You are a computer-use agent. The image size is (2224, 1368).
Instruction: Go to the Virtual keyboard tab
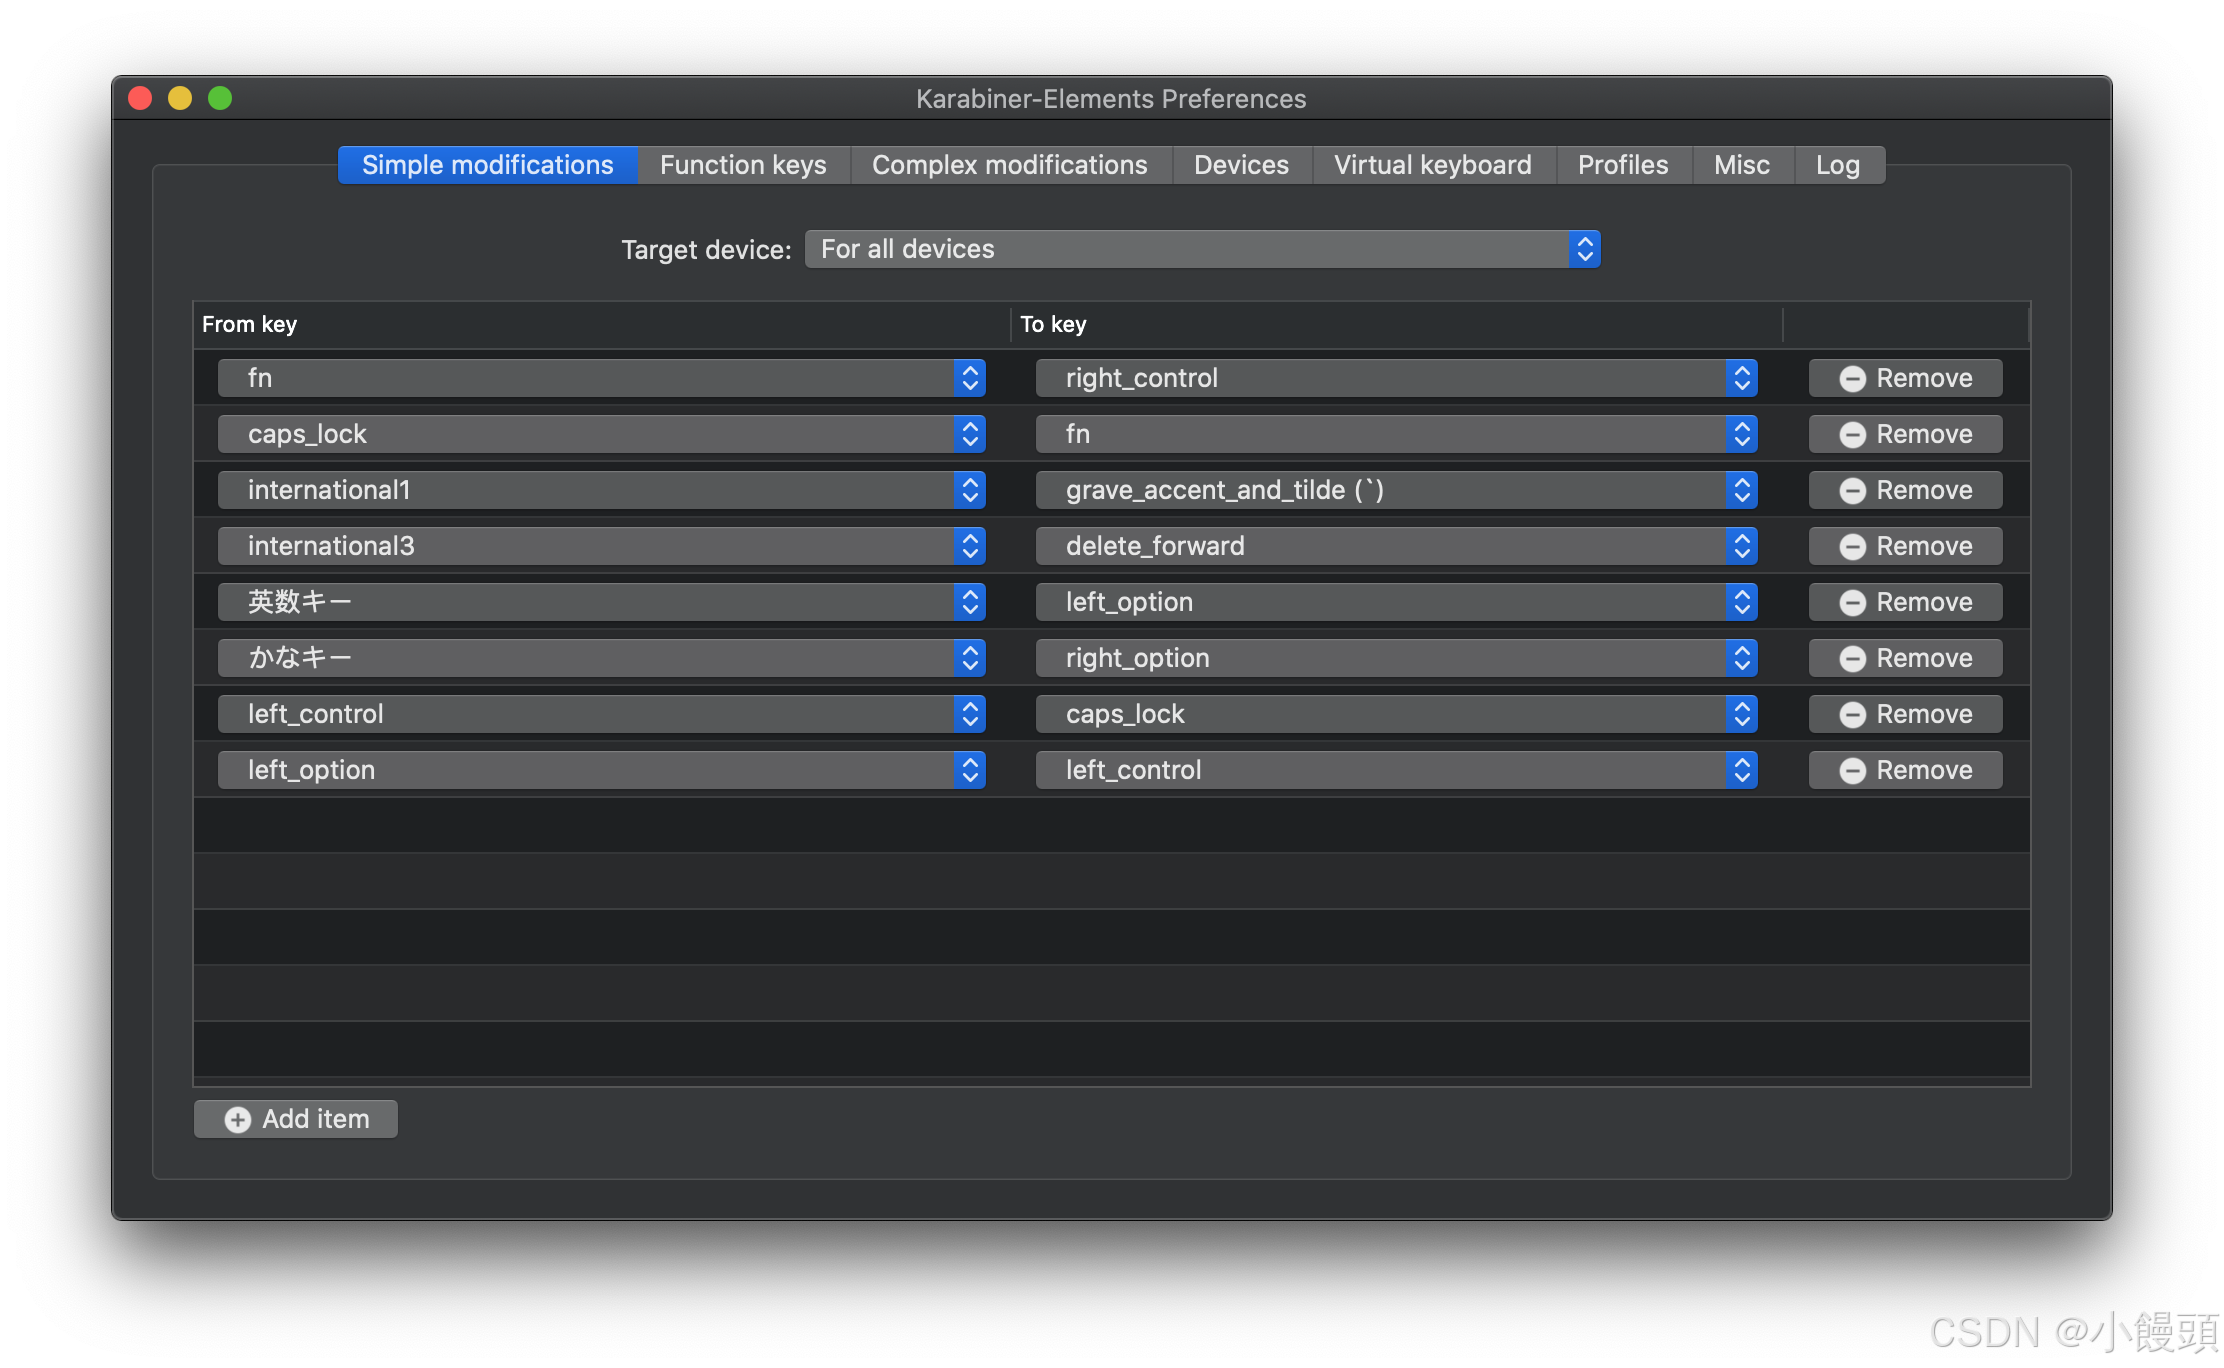pyautogui.click(x=1433, y=165)
